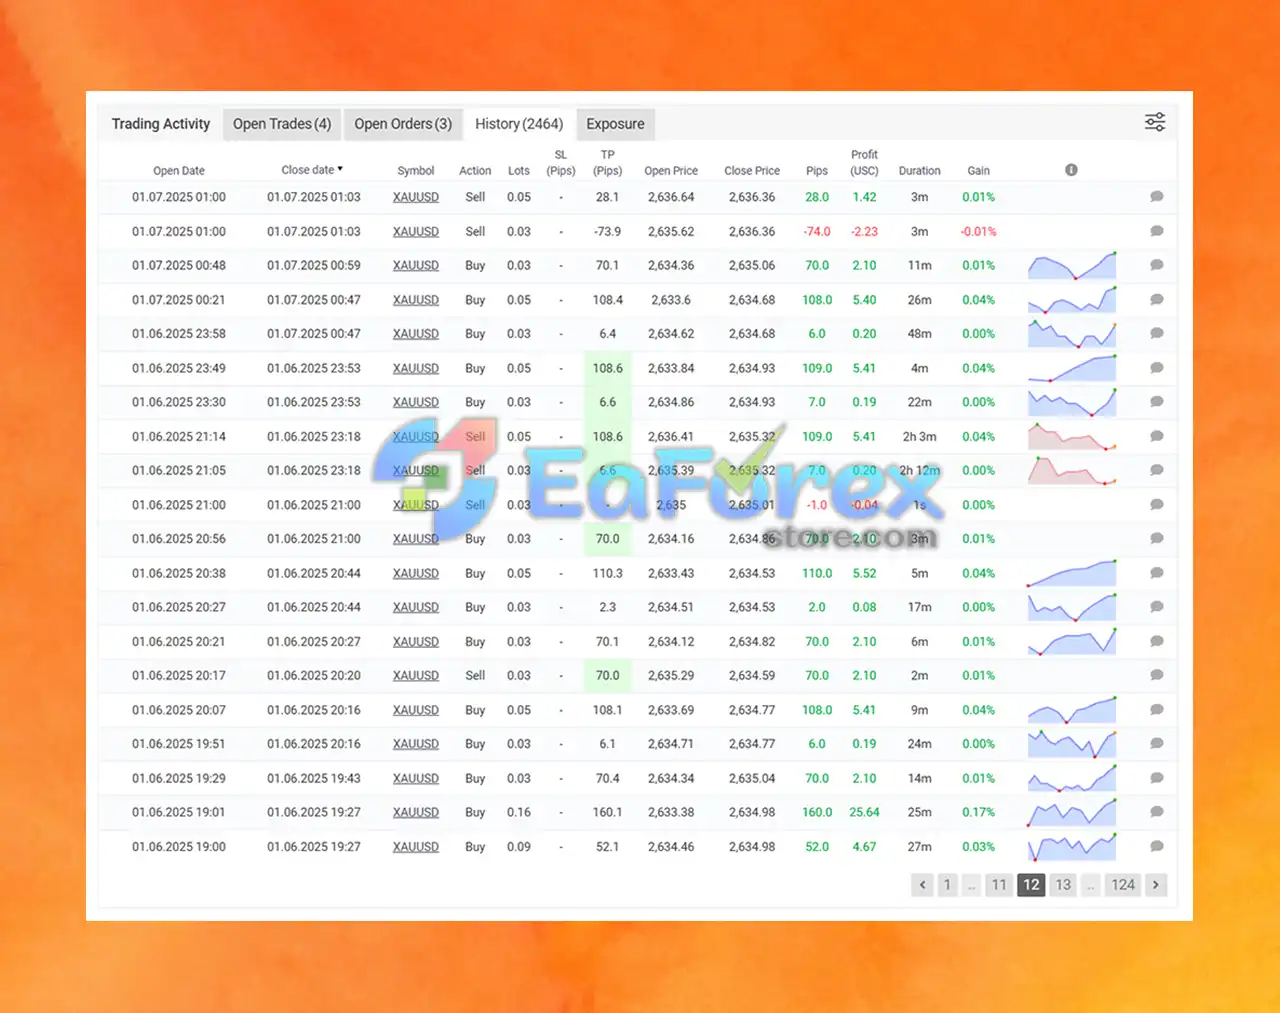Jump to page 1 of history
This screenshot has height=1013, width=1280.
click(947, 885)
